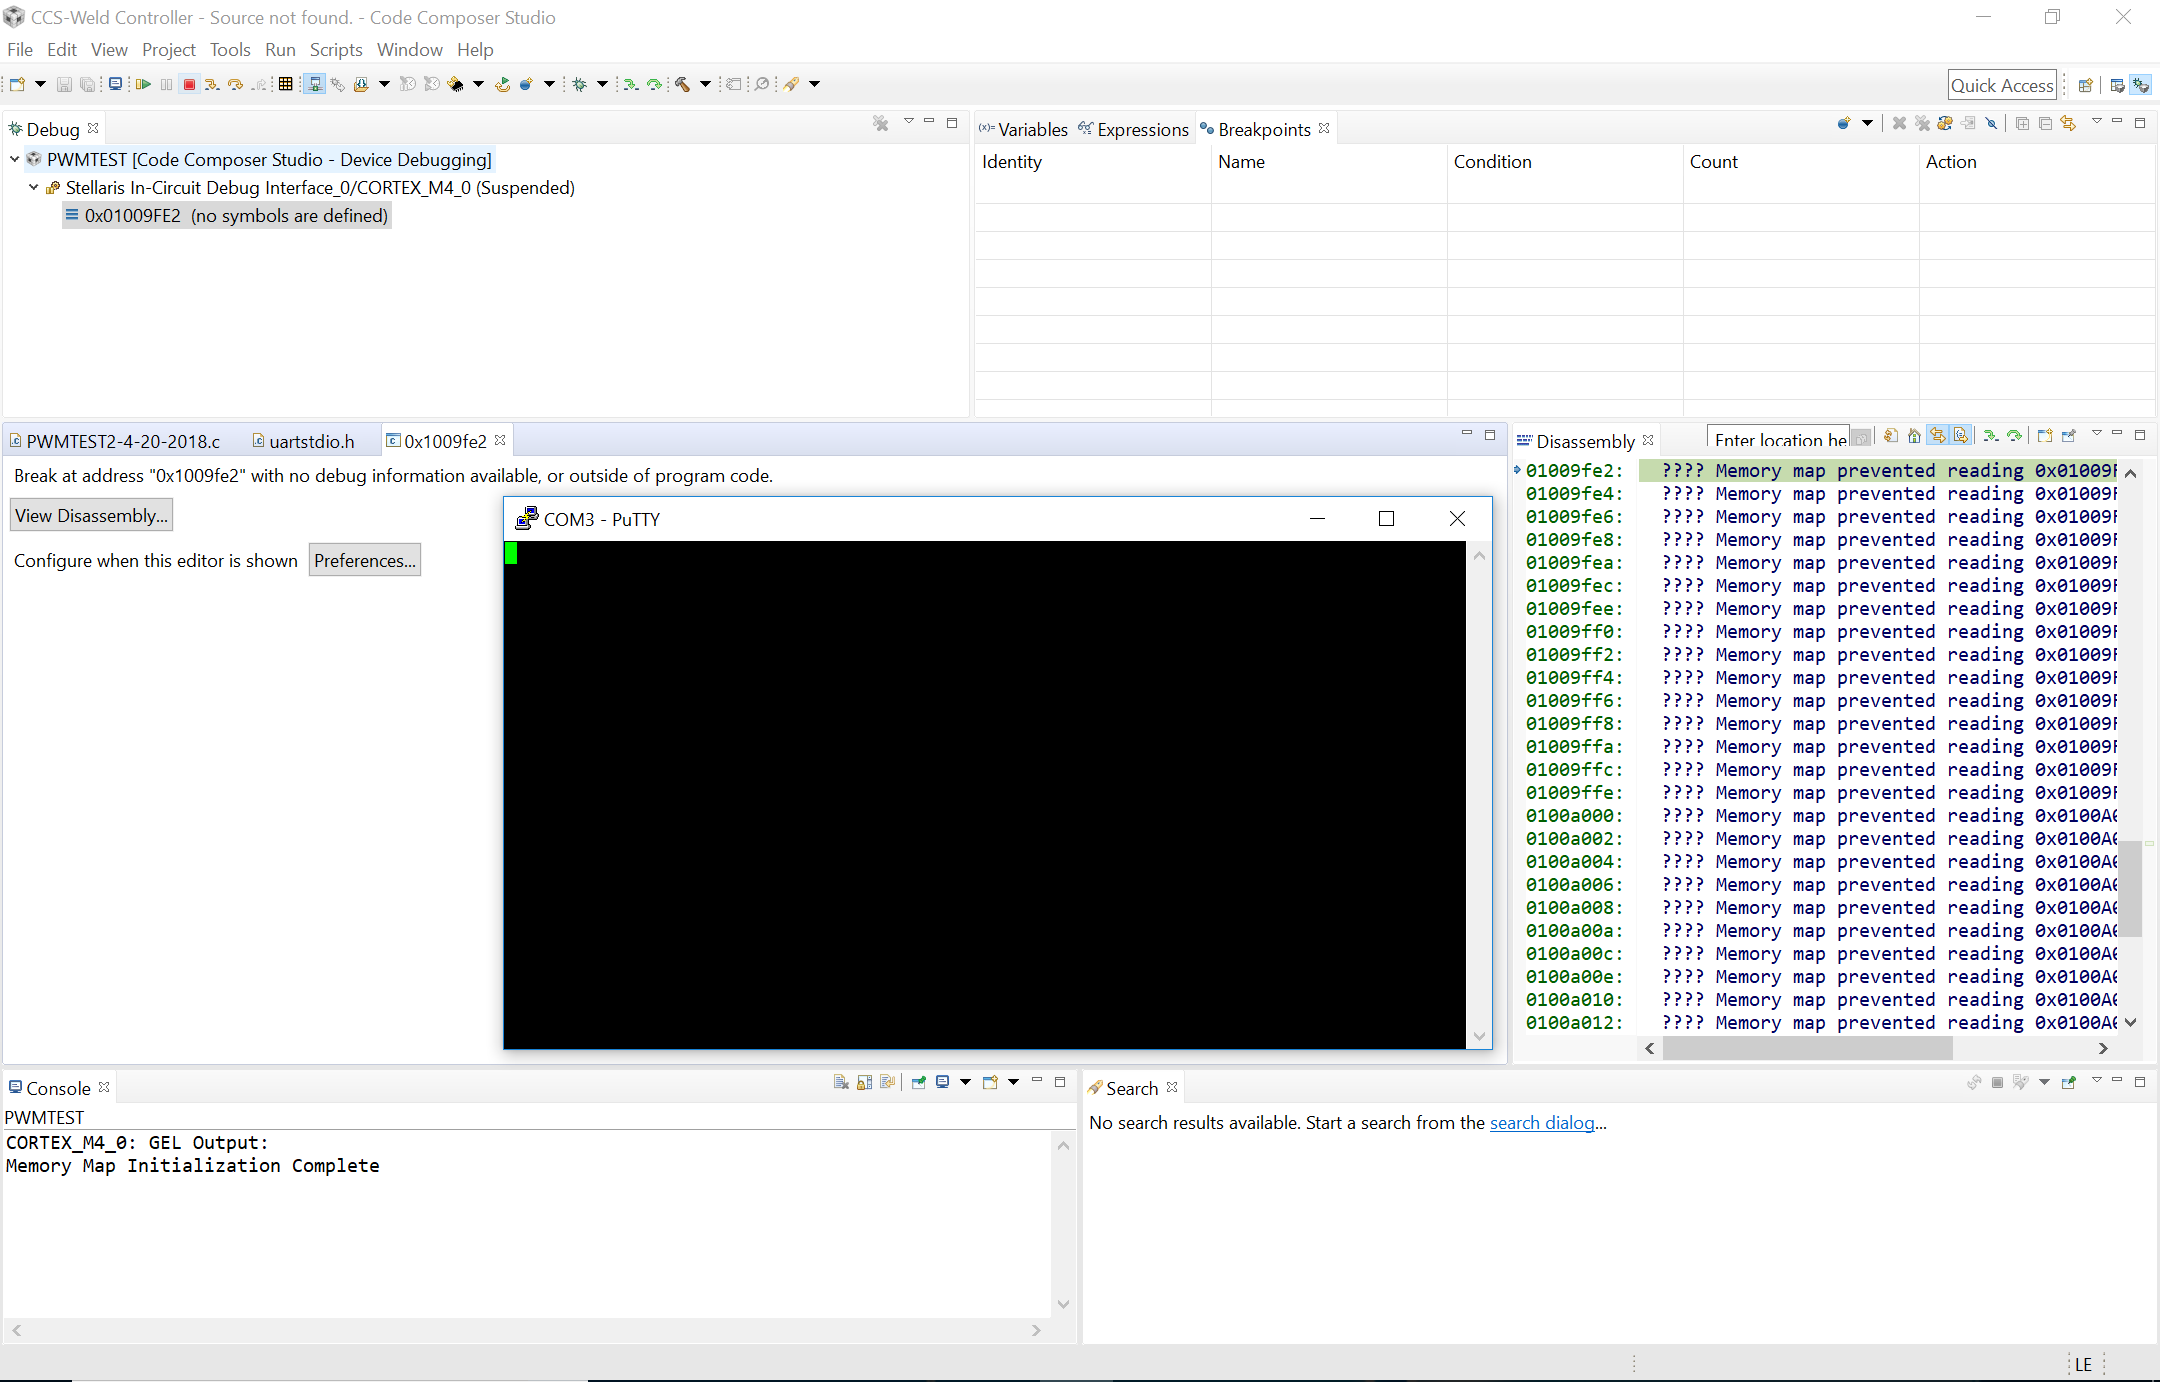
Task: Click the green Resume button in toolbar
Action: pos(143,85)
